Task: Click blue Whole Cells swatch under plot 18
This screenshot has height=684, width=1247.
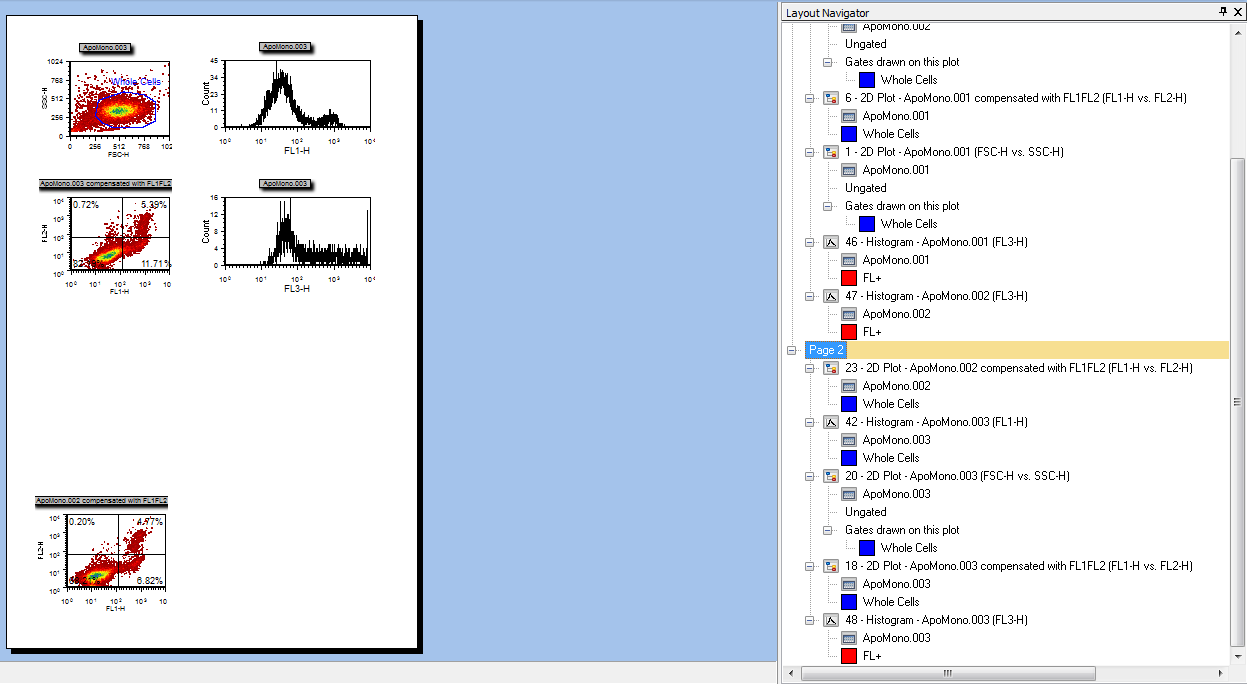Action: click(849, 602)
